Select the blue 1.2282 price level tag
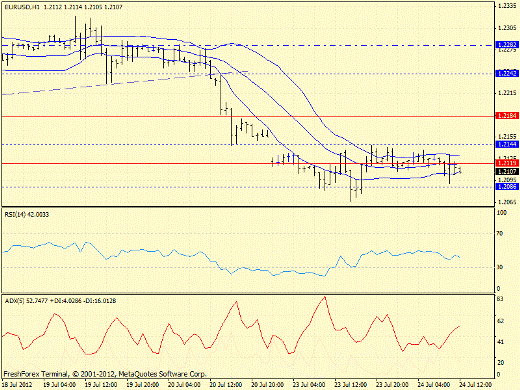This screenshot has height=390, width=520. (x=507, y=45)
